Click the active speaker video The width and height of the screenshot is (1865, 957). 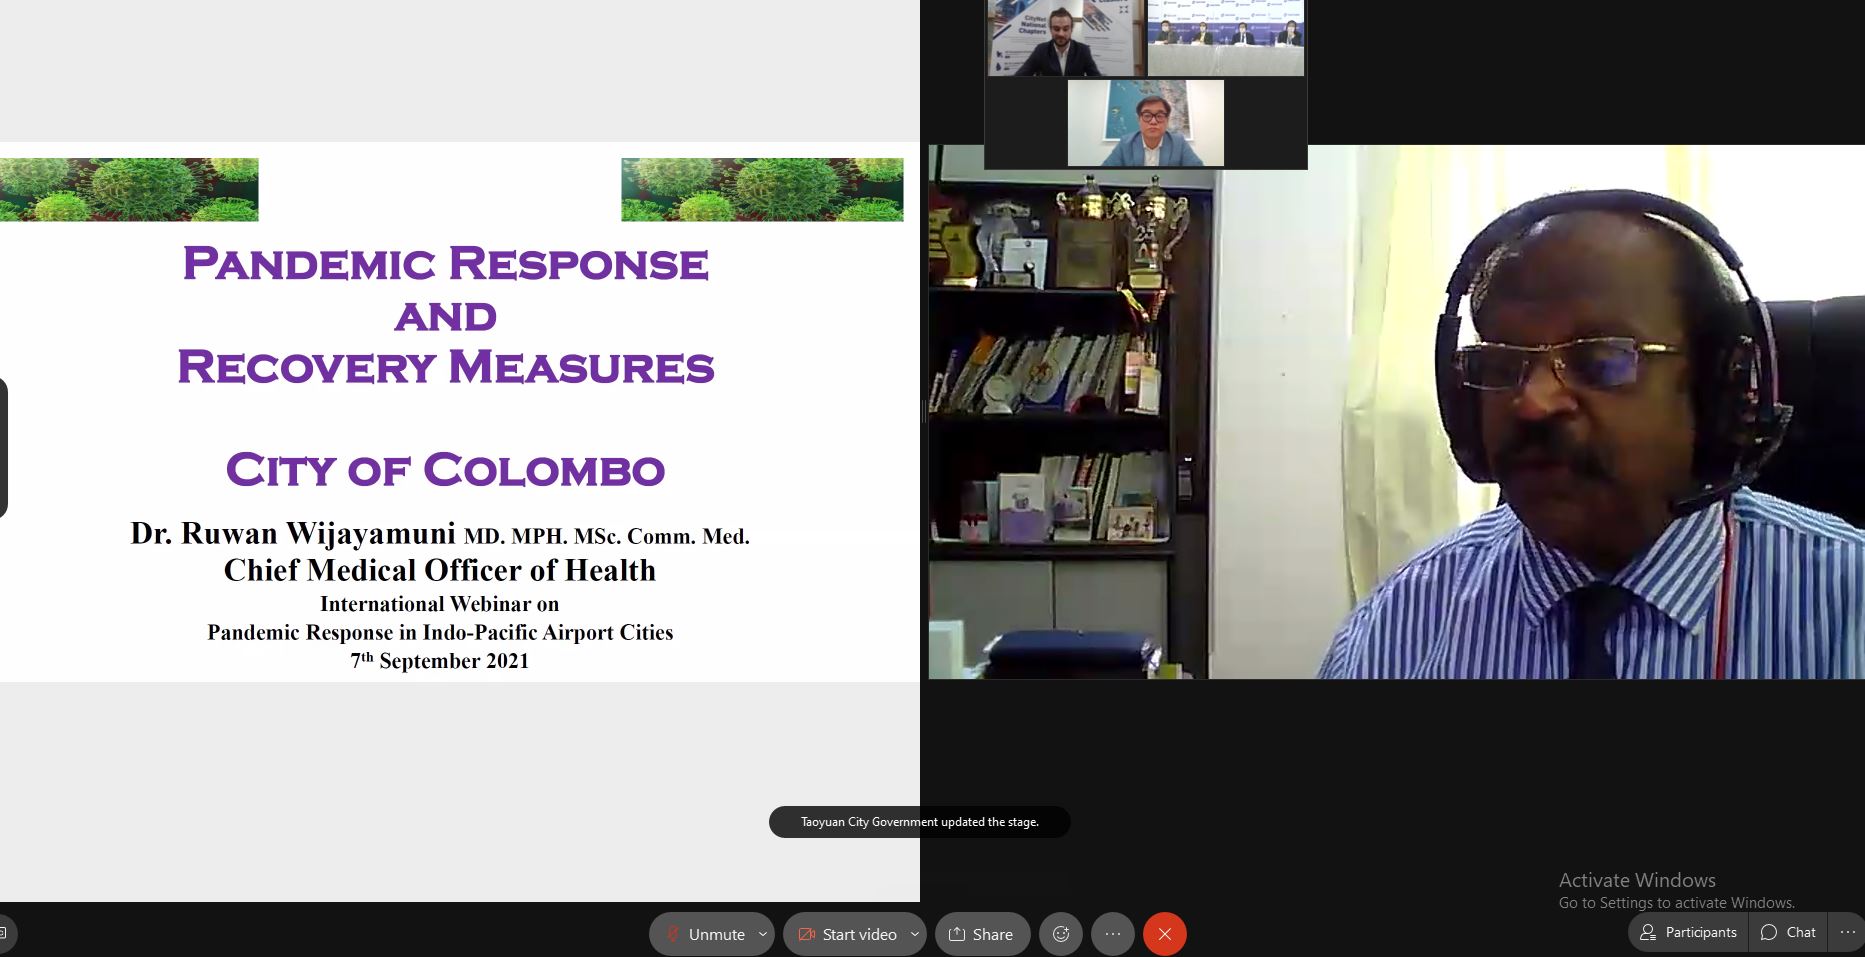[x=1396, y=412]
